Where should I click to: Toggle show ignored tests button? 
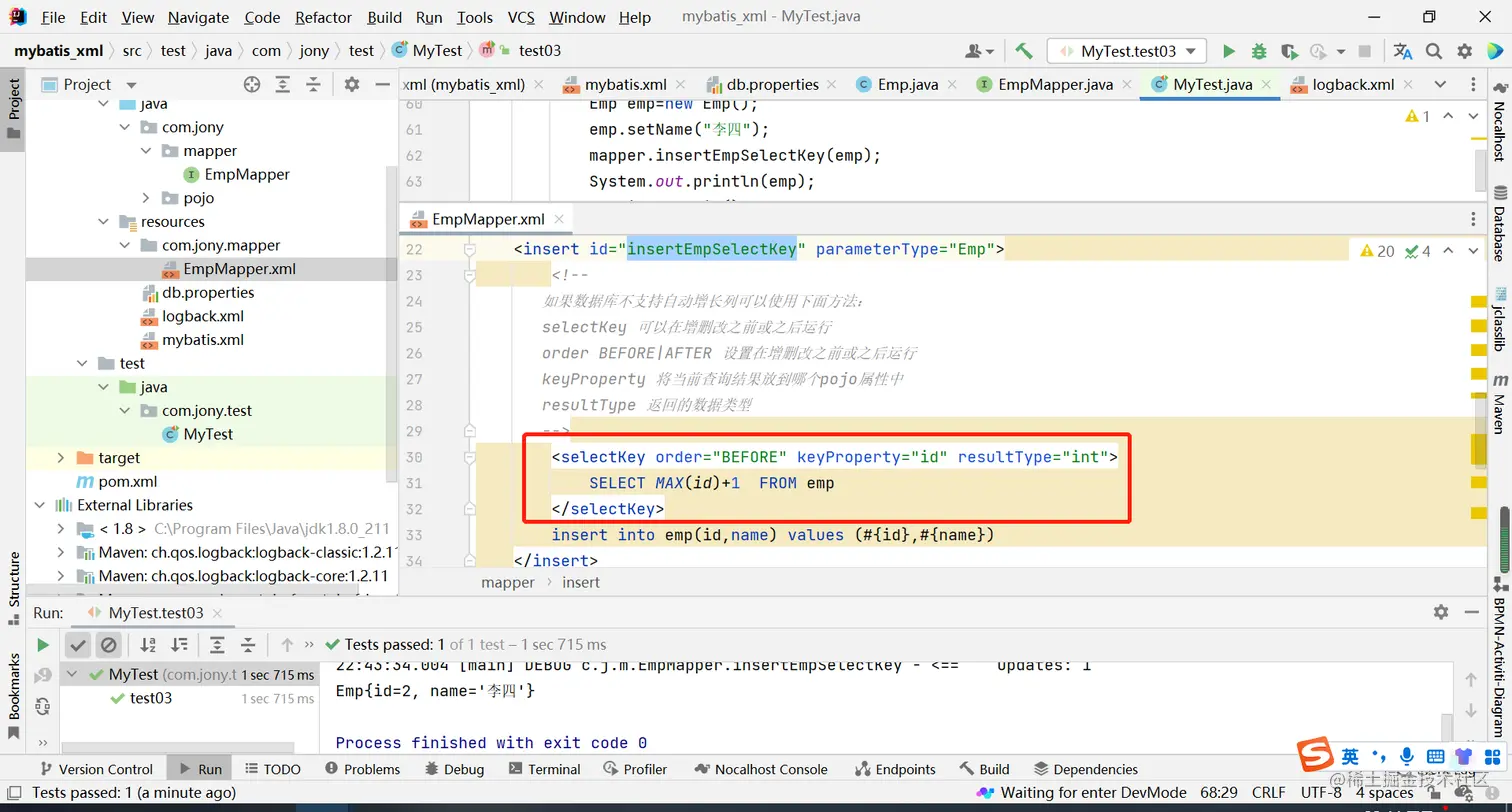tap(109, 645)
